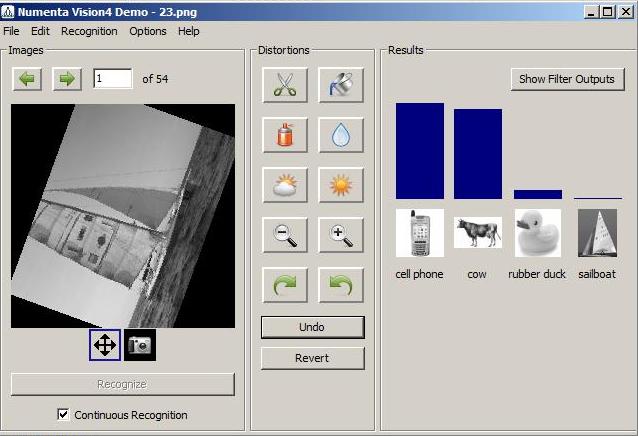Click the 'cell phone' label

tap(420, 275)
